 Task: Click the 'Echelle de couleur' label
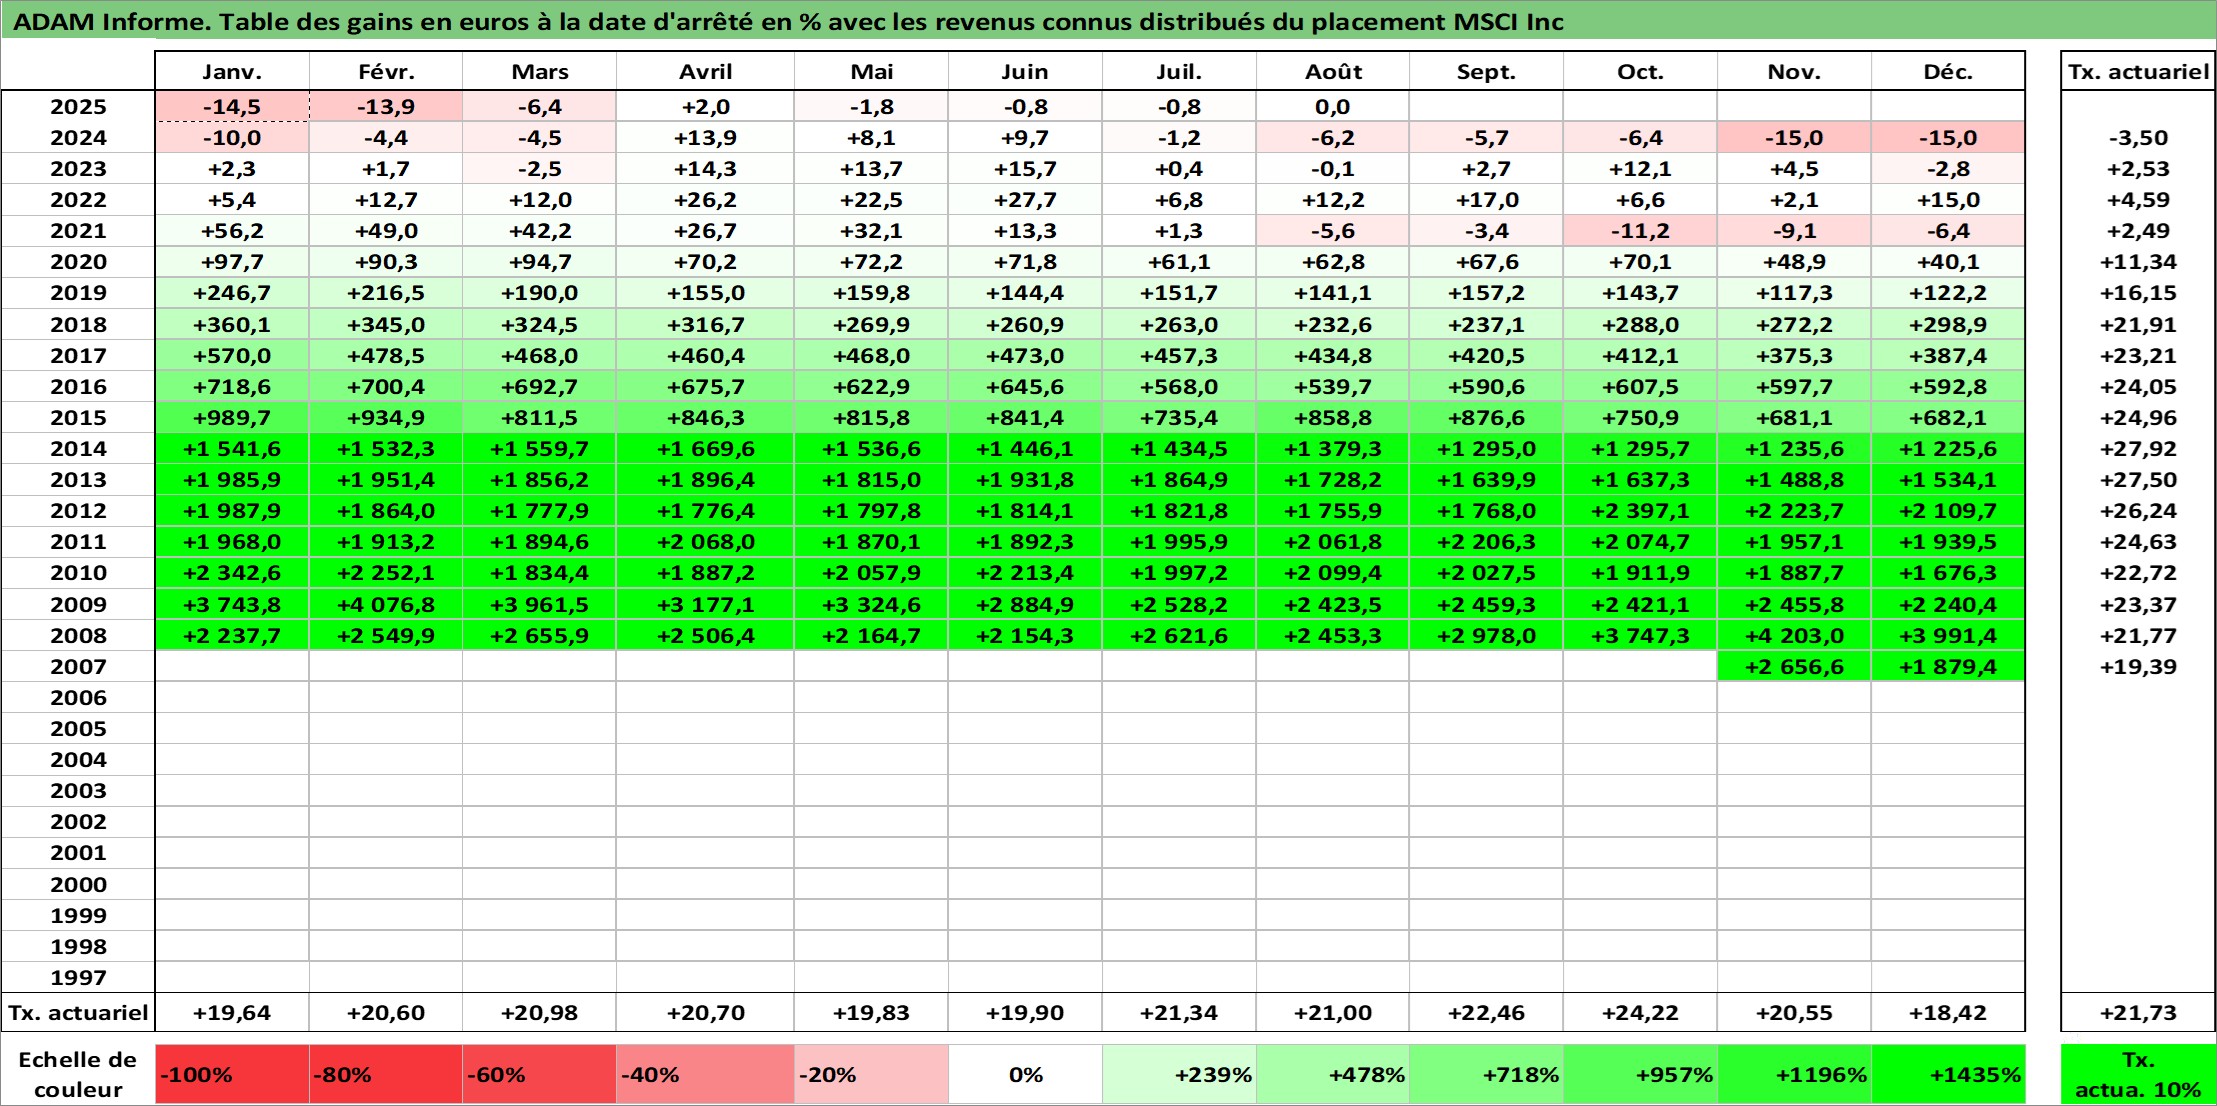pyautogui.click(x=78, y=1075)
